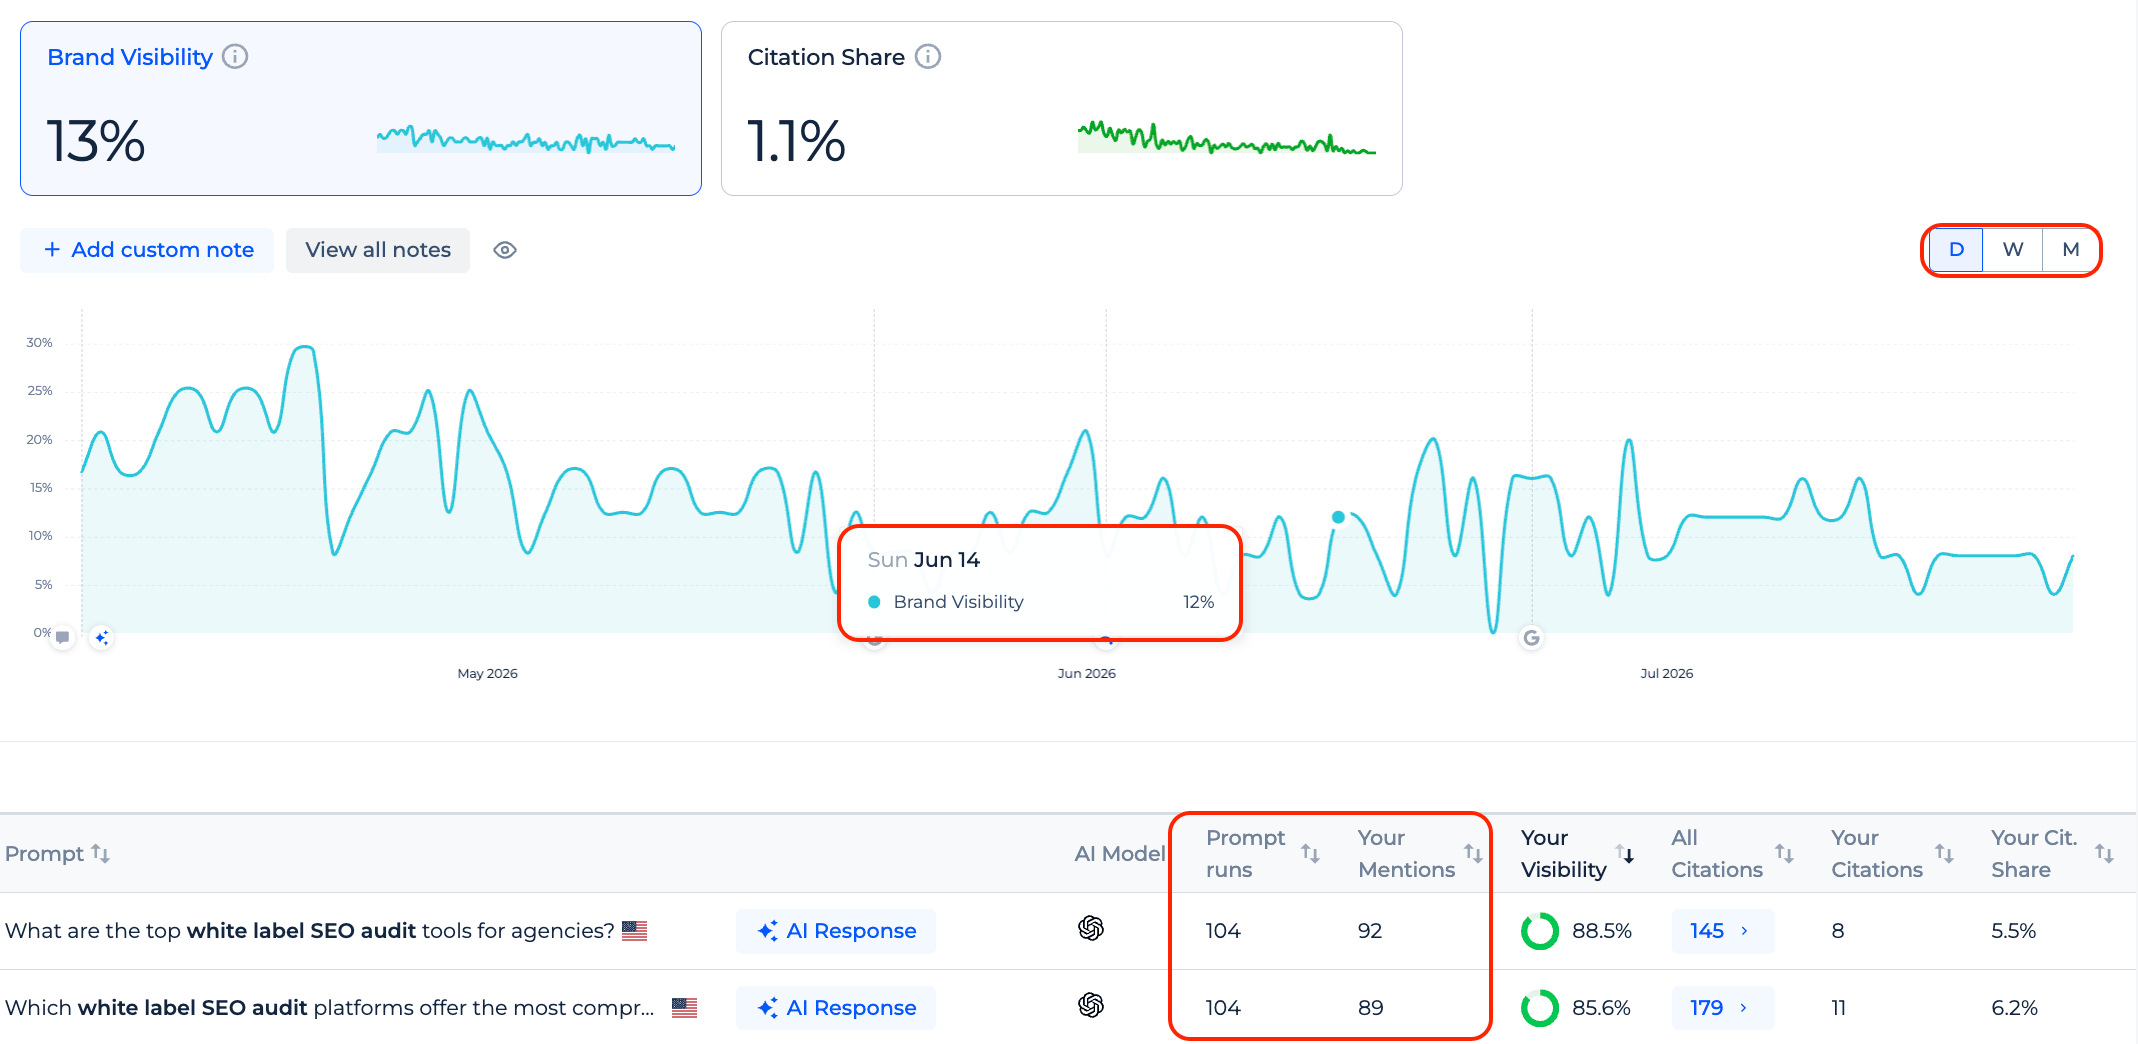Sort table by Prompt runs column
2138x1044 pixels.
coord(1310,853)
